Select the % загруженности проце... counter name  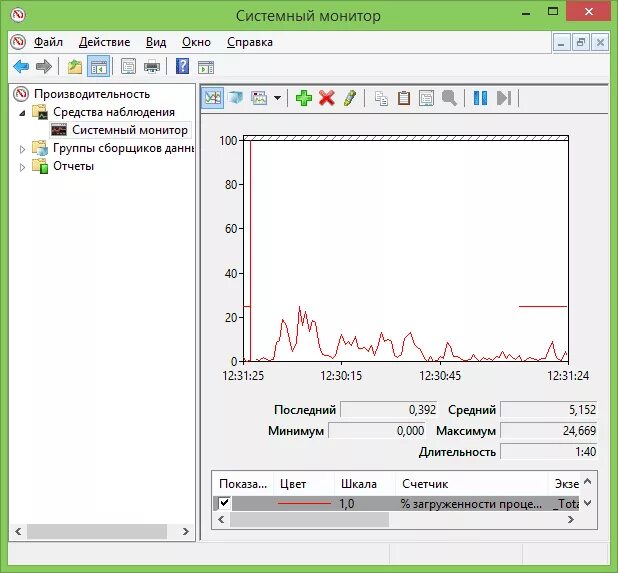pyautogui.click(x=471, y=503)
